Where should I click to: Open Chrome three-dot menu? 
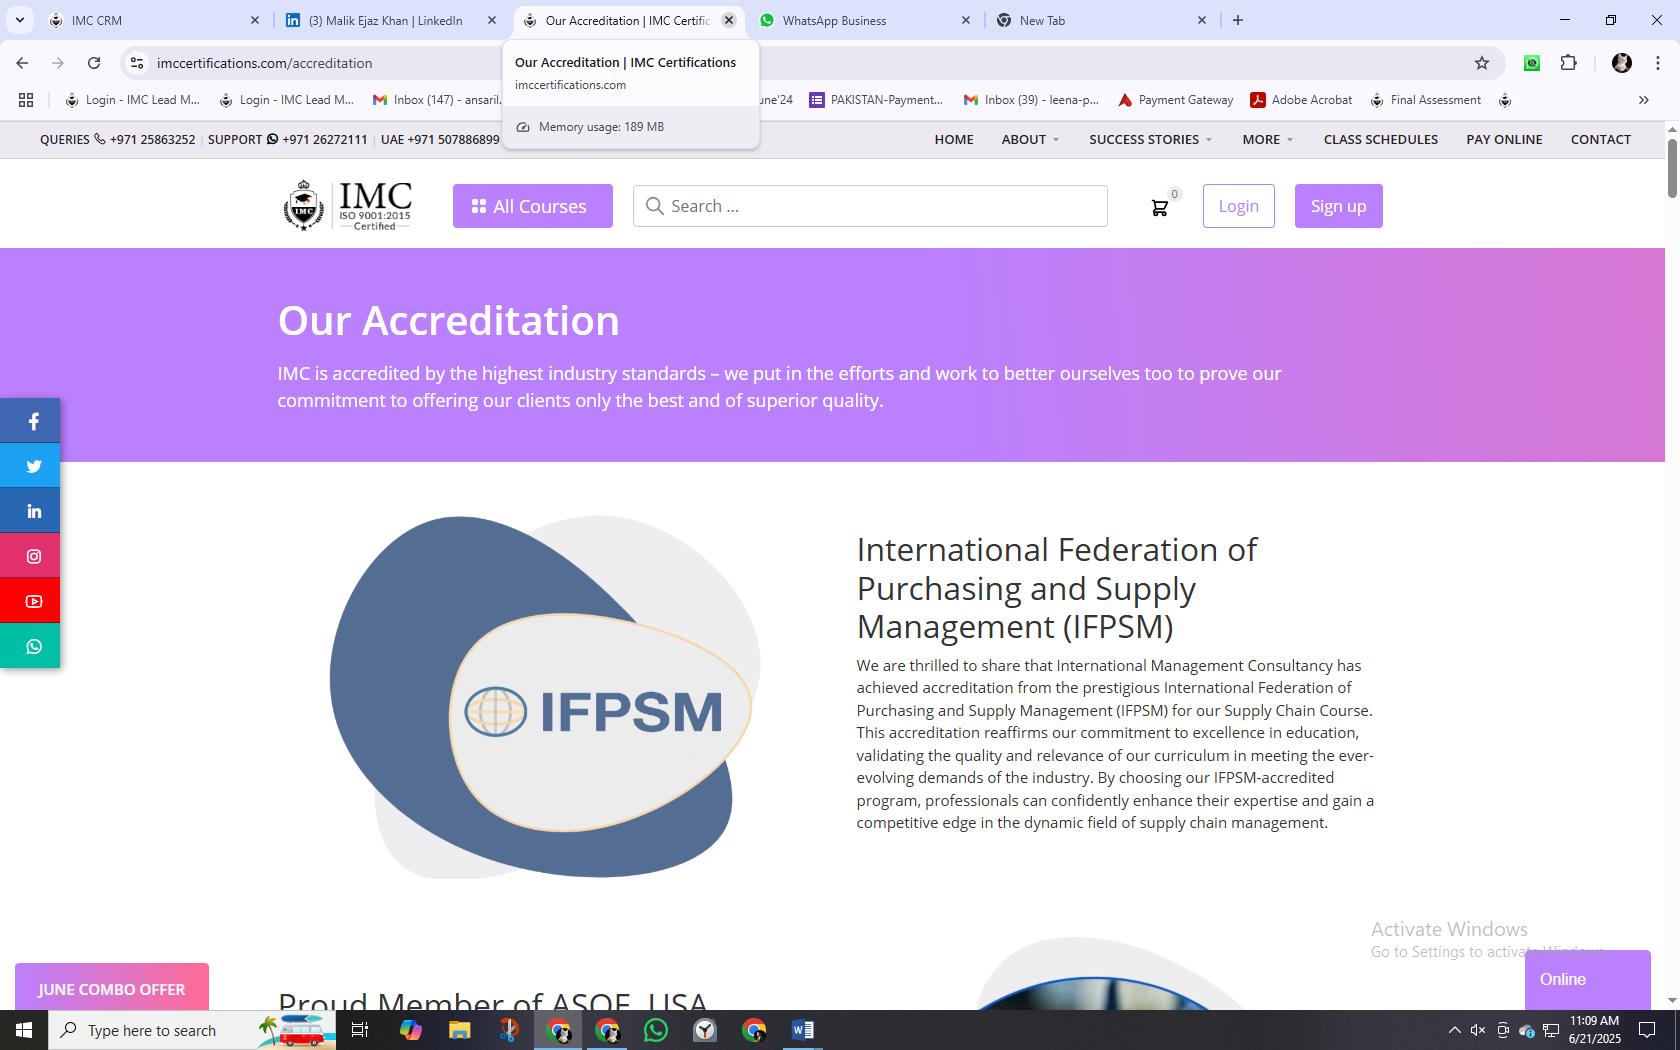pos(1657,63)
